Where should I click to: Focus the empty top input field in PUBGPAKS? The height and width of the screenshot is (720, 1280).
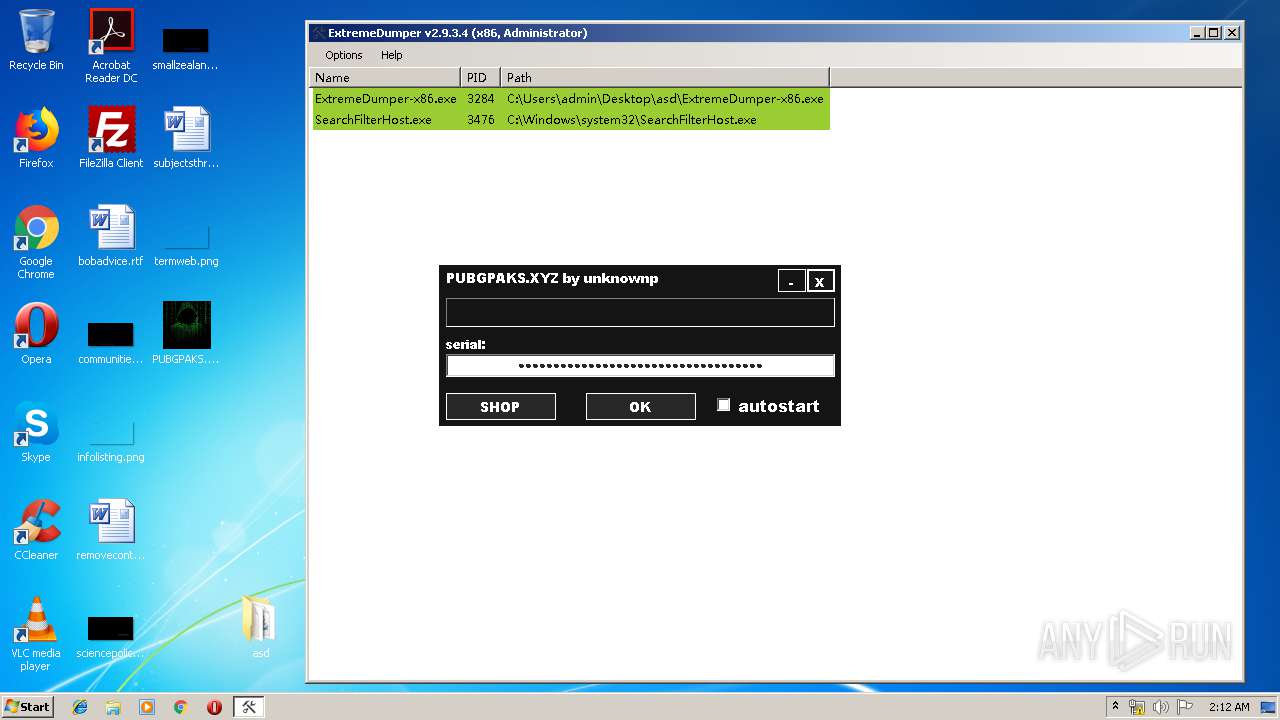[x=640, y=312]
